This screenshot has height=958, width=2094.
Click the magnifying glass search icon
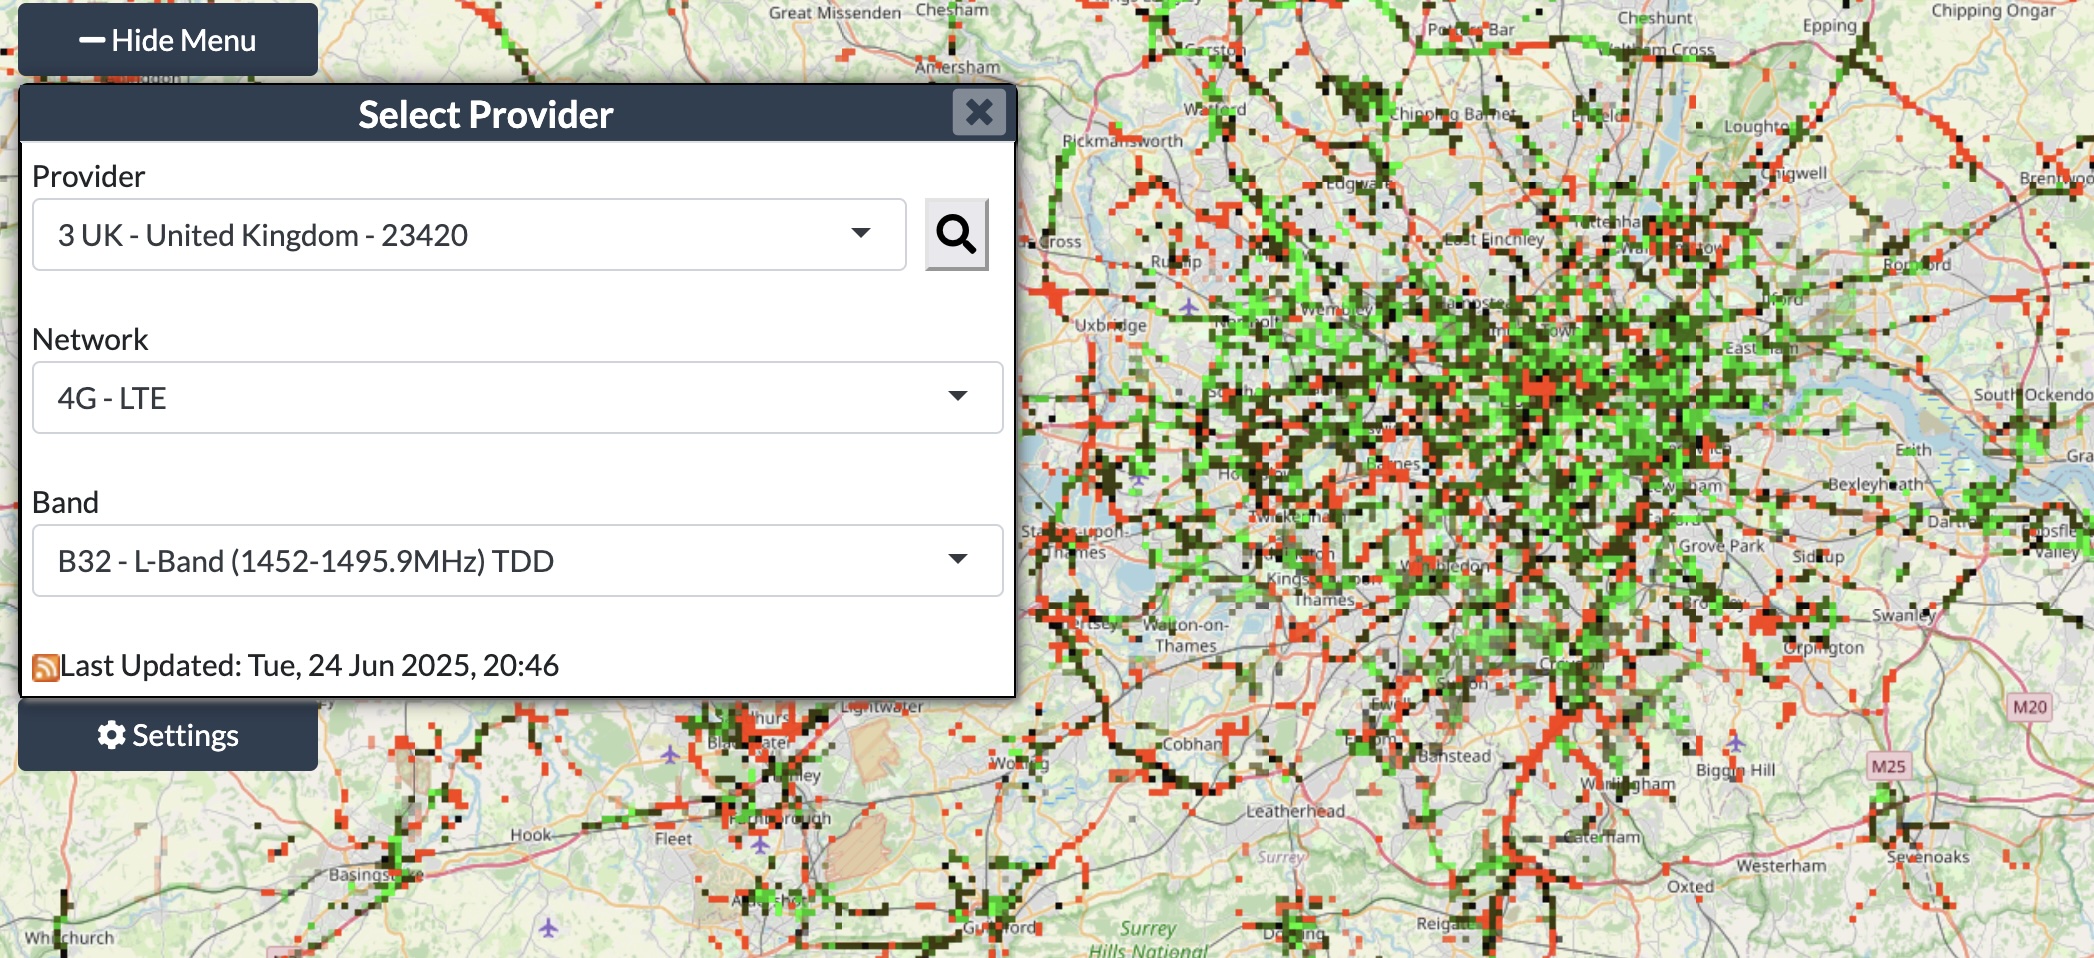click(x=956, y=234)
